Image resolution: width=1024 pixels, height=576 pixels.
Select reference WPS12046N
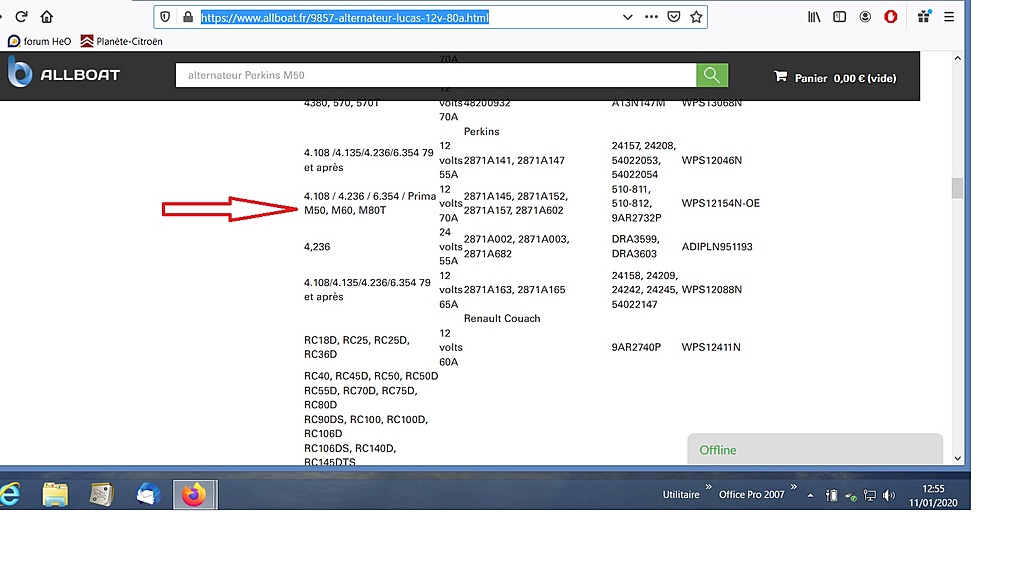(711, 160)
